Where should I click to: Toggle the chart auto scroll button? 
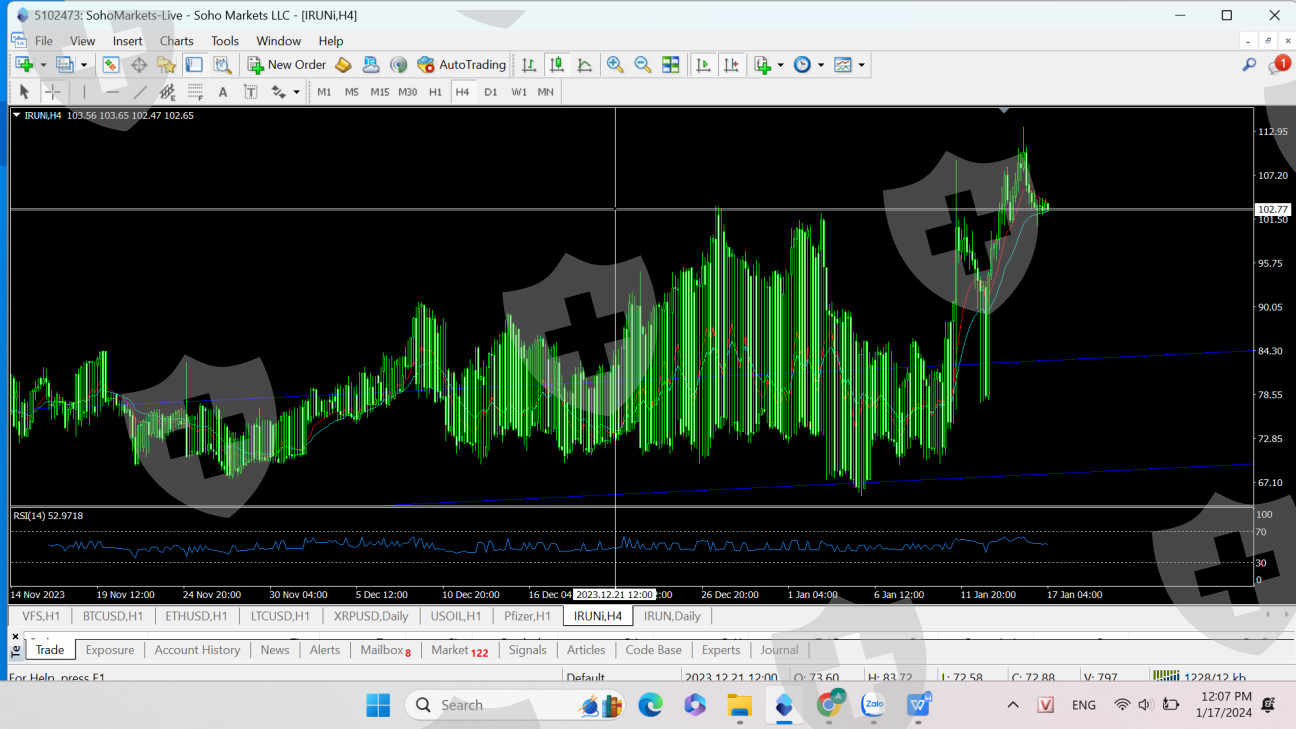point(704,65)
